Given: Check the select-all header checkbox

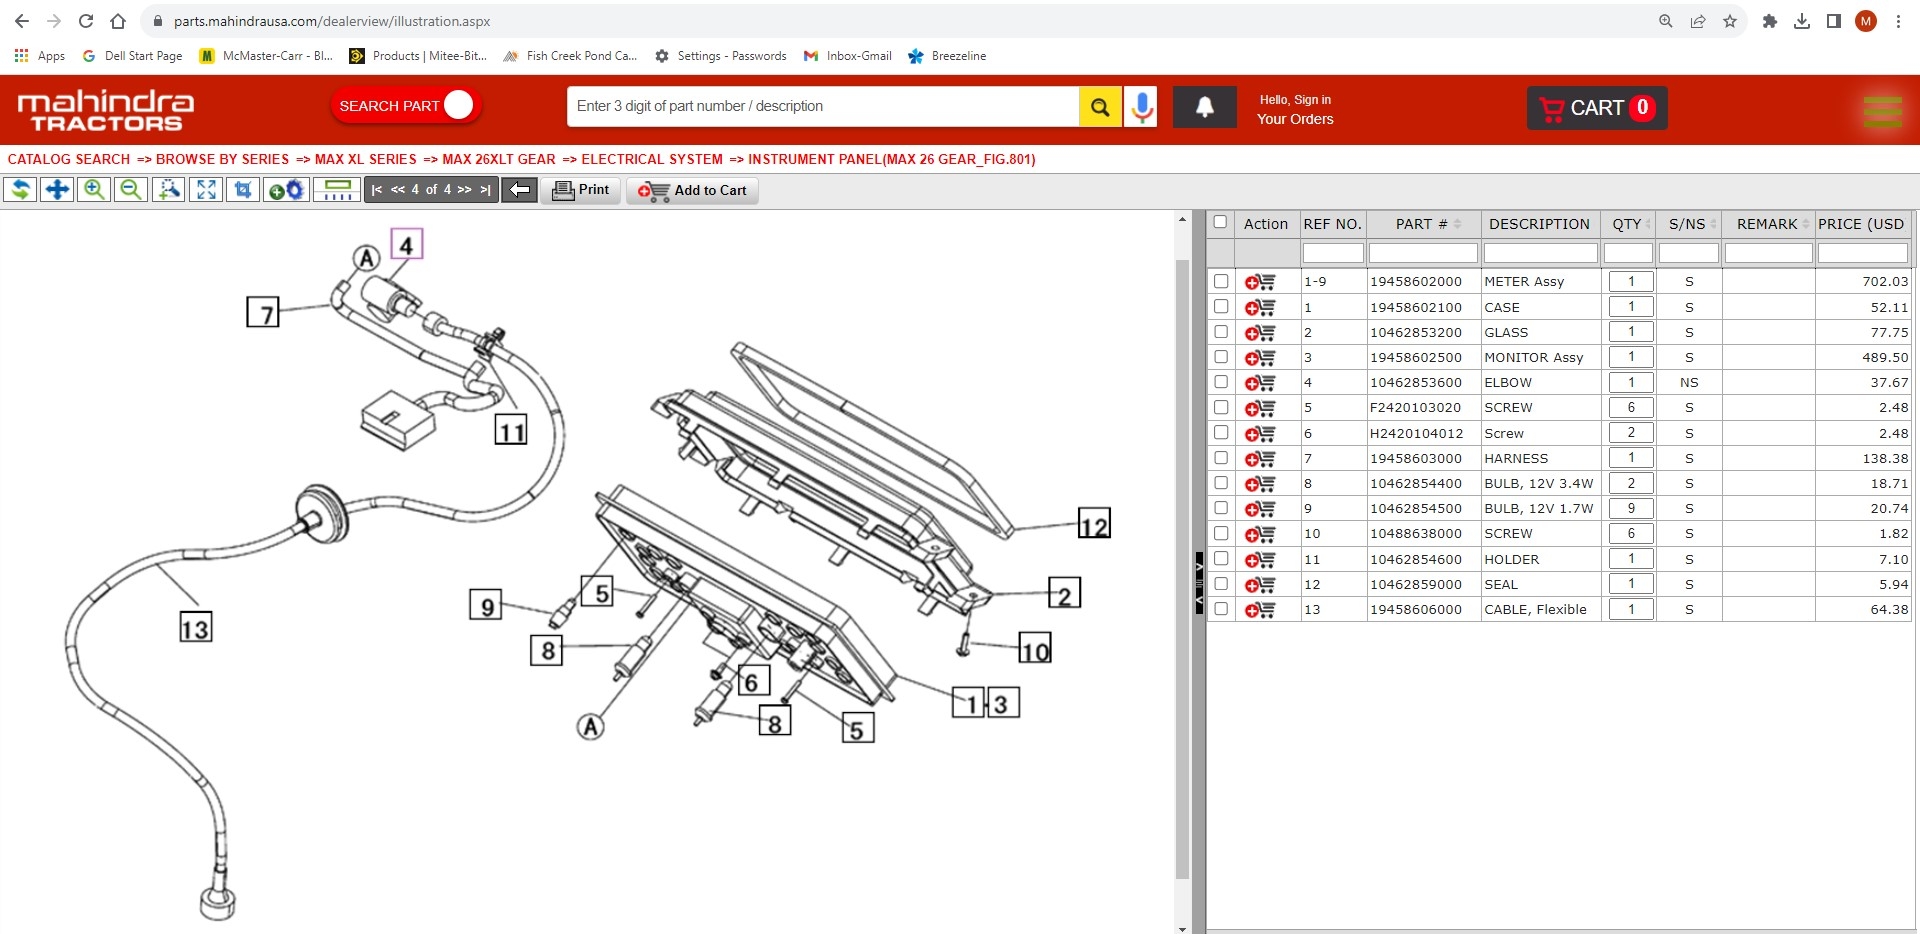Looking at the screenshot, I should pos(1220,222).
